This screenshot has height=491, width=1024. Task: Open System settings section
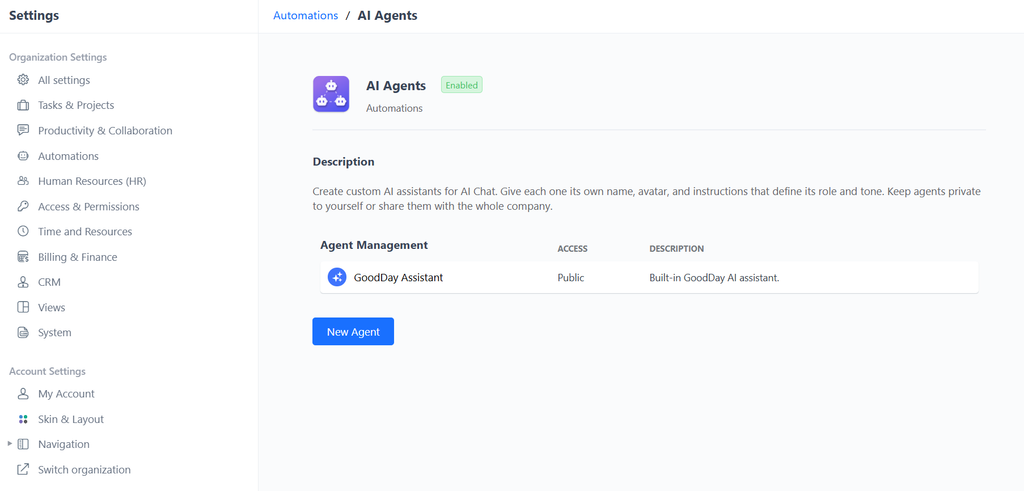(55, 332)
